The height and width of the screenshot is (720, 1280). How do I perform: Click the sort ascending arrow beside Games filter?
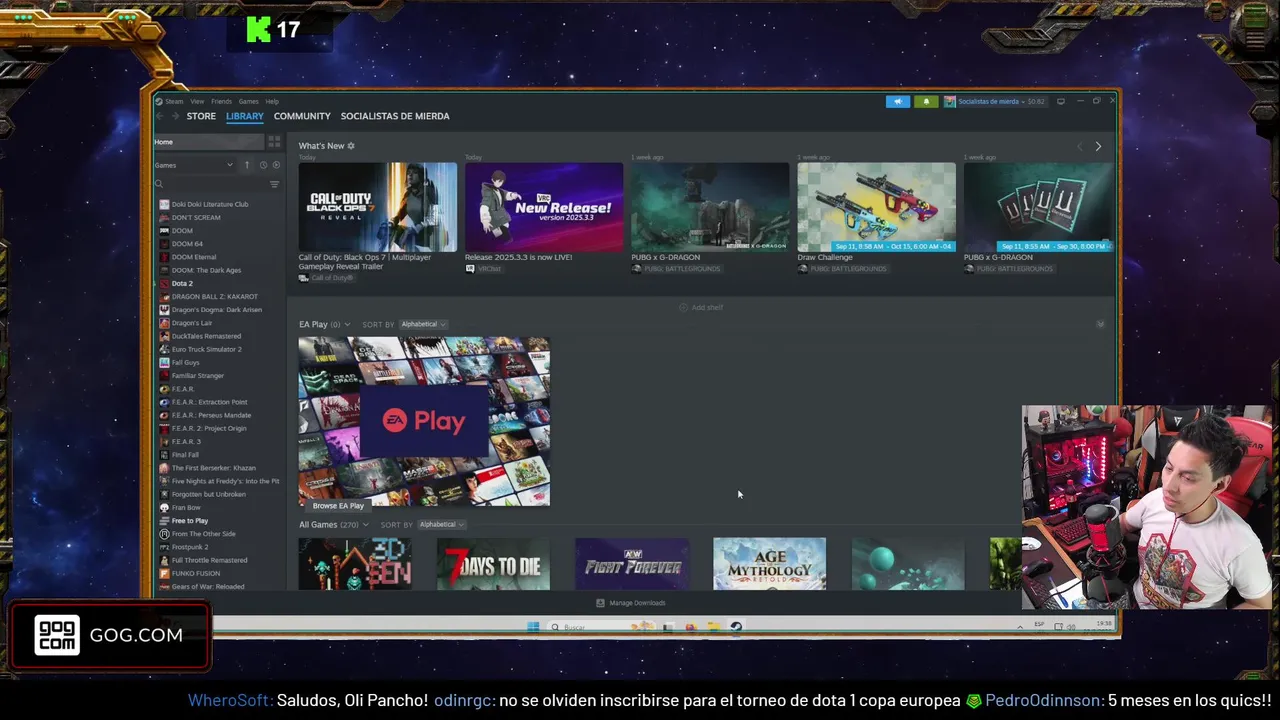coord(247,165)
